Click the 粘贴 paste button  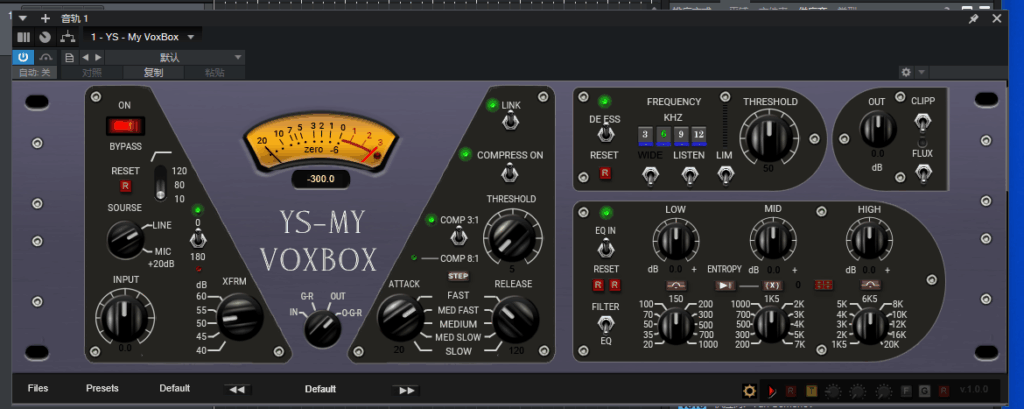coord(215,73)
